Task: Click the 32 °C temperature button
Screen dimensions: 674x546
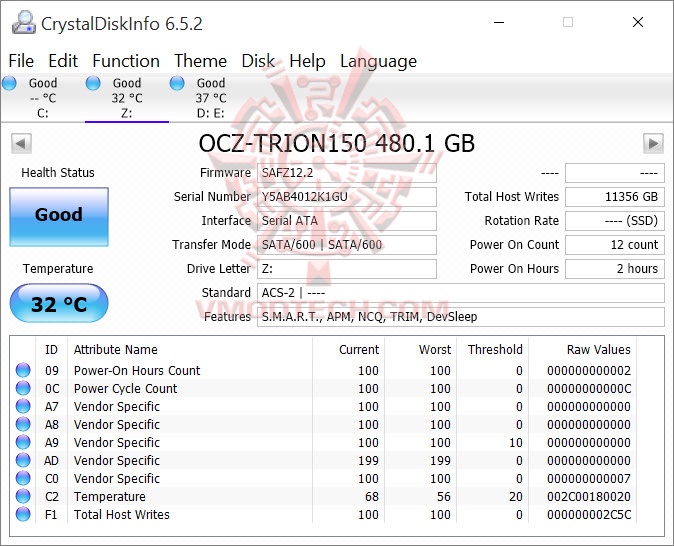Action: 59,303
